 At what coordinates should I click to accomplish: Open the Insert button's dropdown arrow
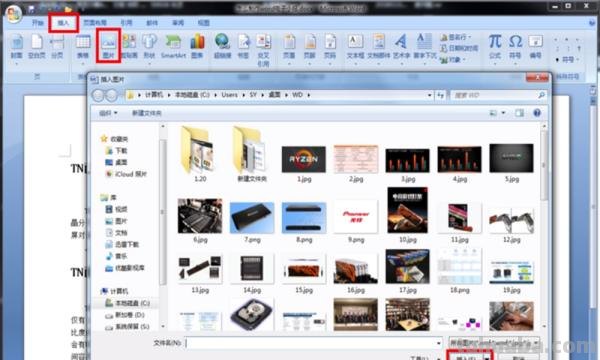tap(486, 357)
